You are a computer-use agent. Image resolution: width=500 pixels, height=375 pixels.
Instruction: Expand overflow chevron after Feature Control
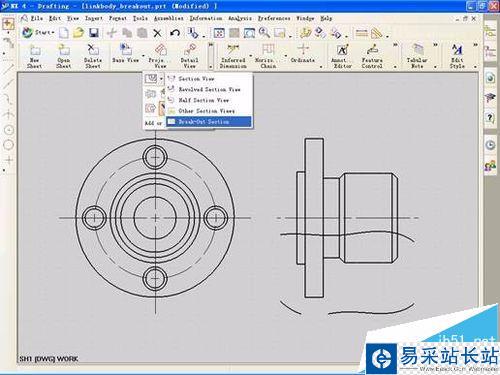pyautogui.click(x=395, y=45)
